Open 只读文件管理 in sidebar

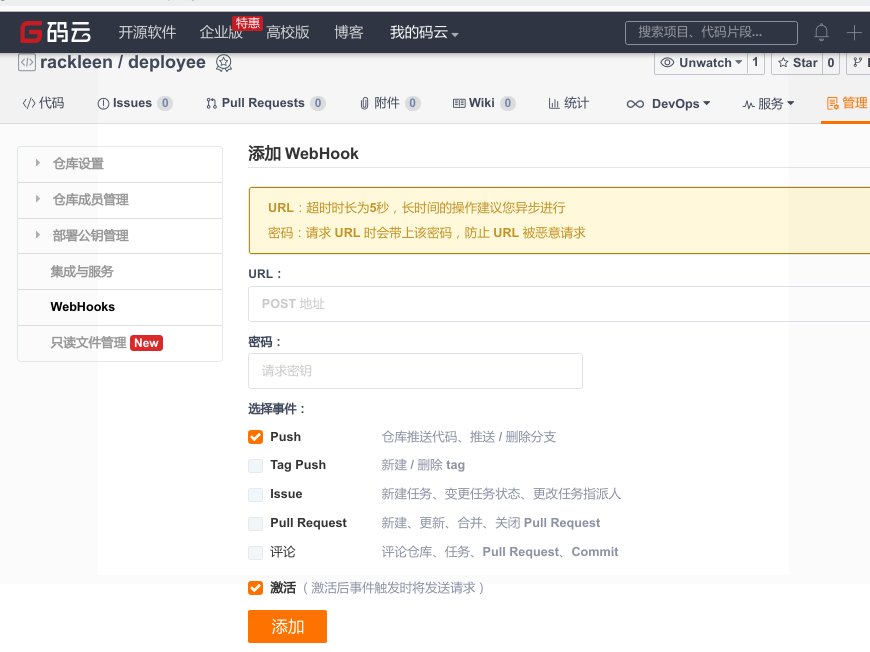[x=89, y=343]
